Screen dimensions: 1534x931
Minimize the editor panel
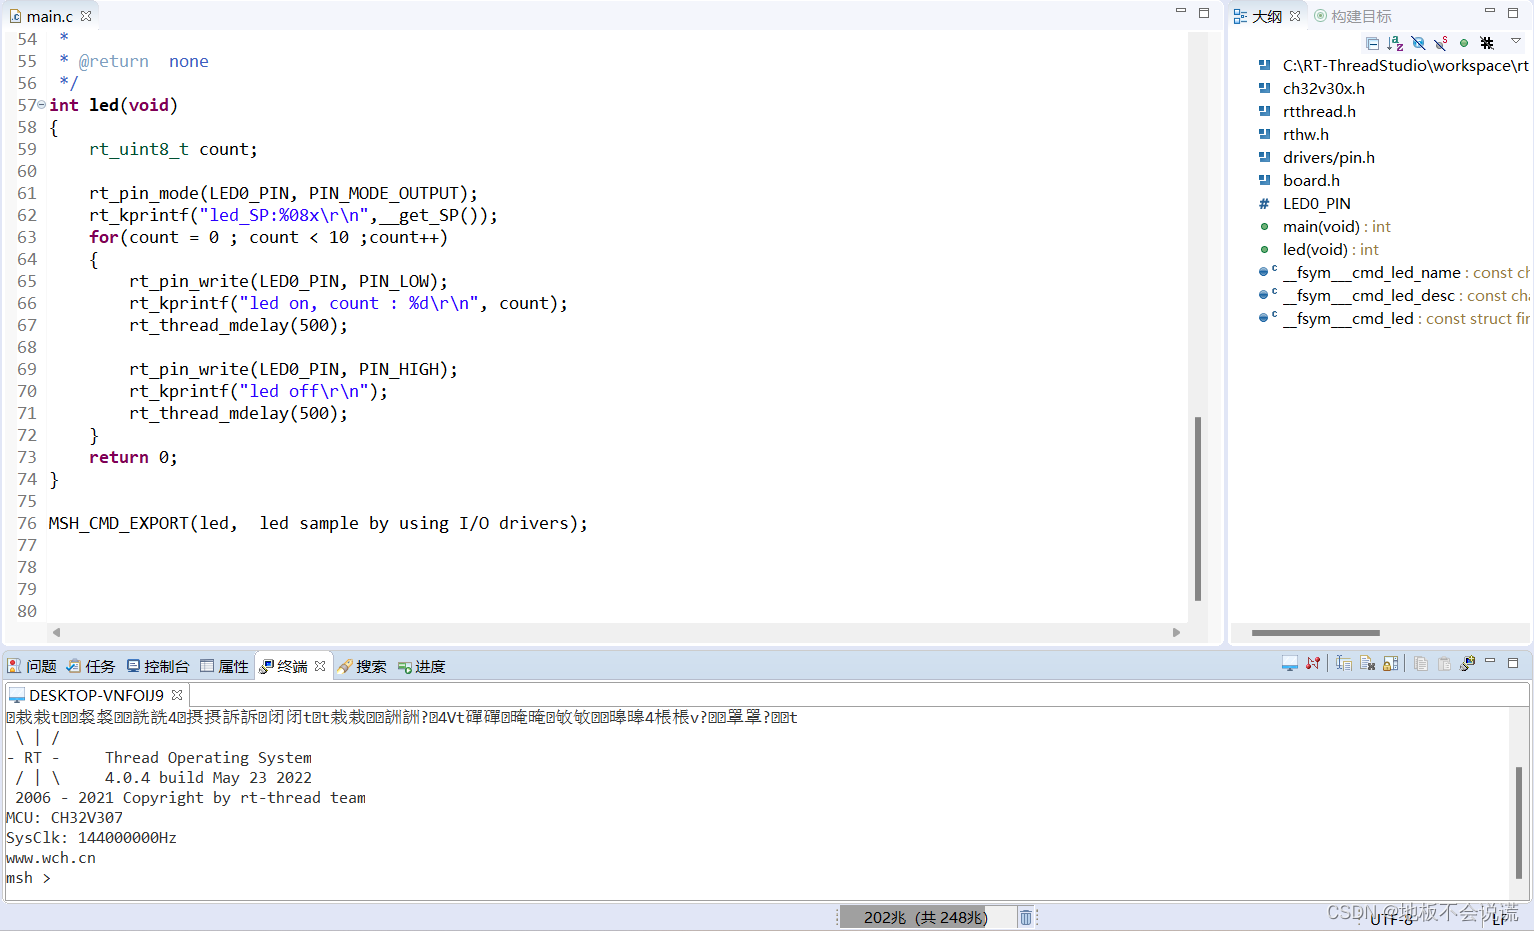coord(1181,12)
